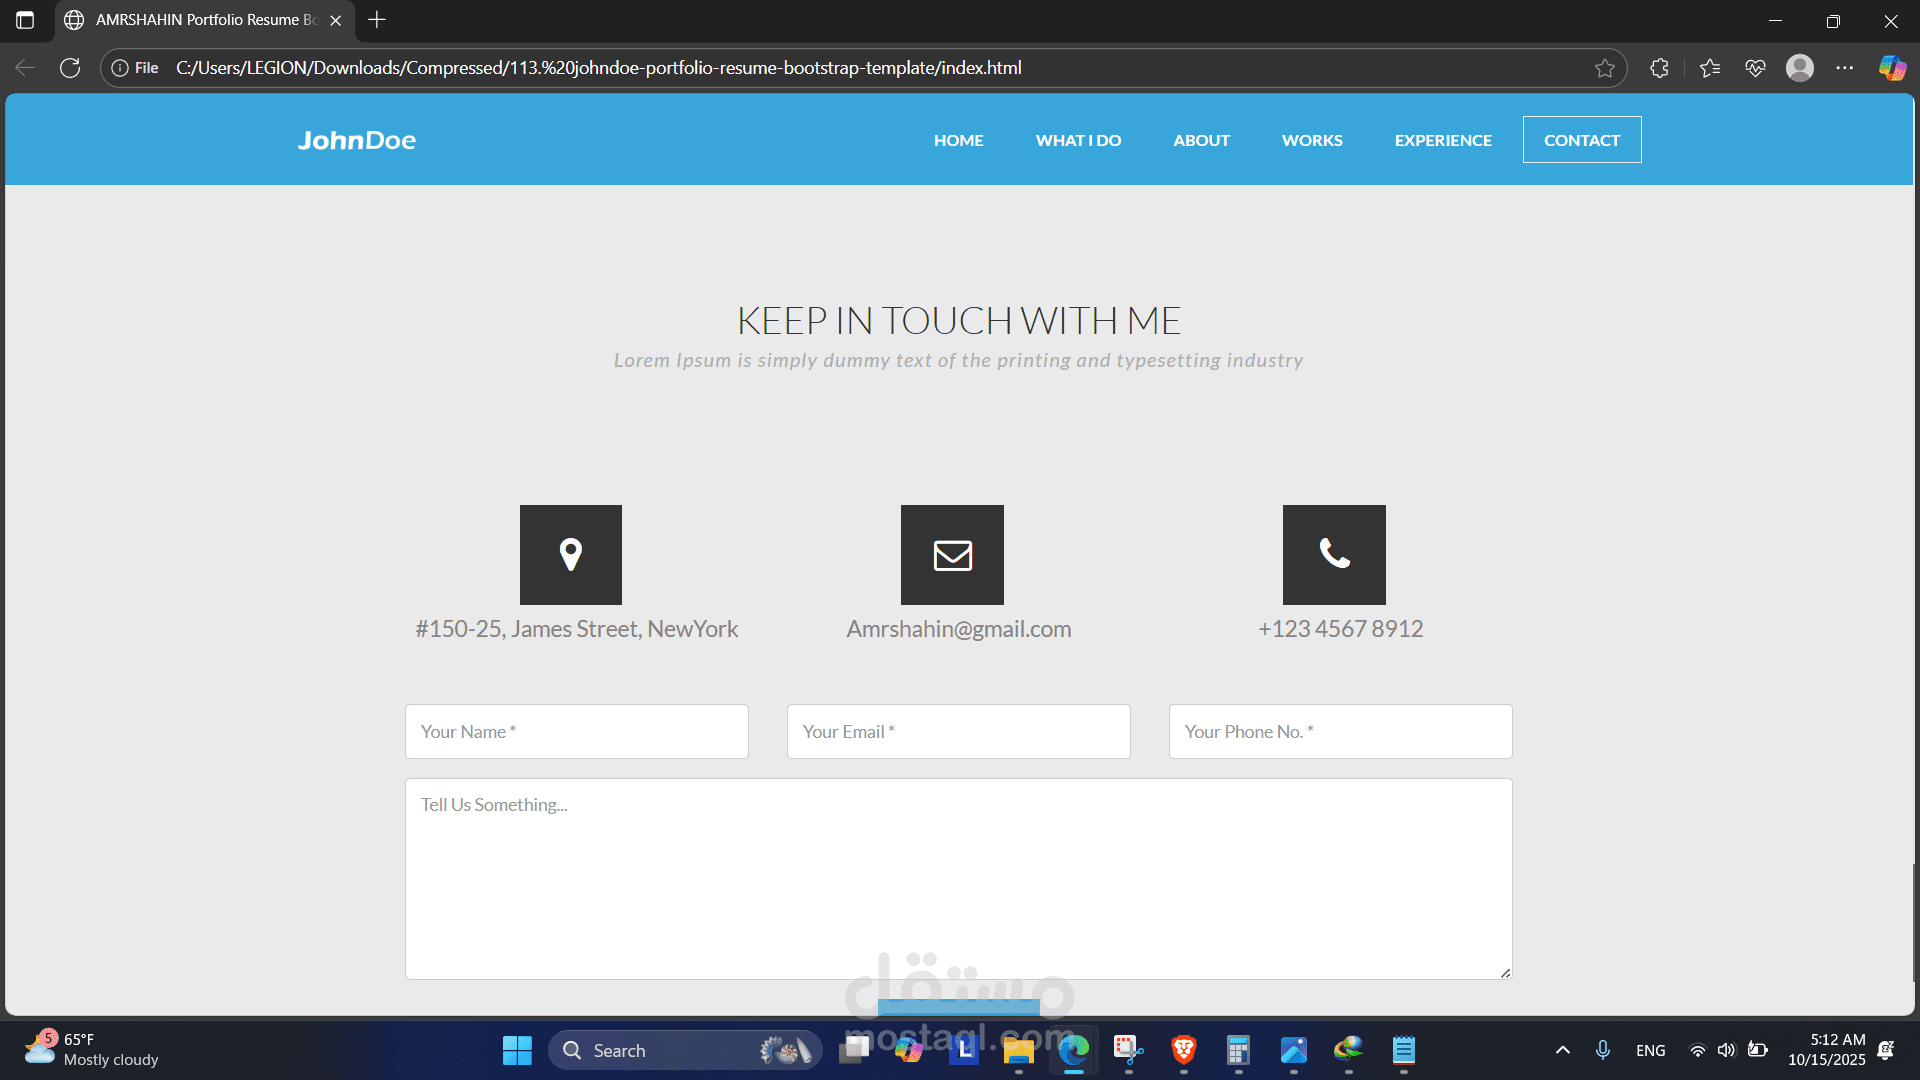The width and height of the screenshot is (1920, 1080).
Task: Click the envelope email icon
Action: 952,554
